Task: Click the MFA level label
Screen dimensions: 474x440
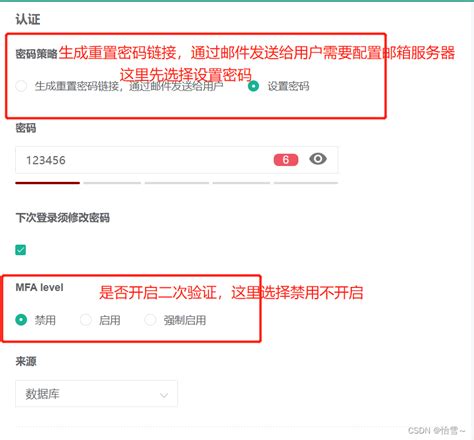Action: pyautogui.click(x=39, y=287)
